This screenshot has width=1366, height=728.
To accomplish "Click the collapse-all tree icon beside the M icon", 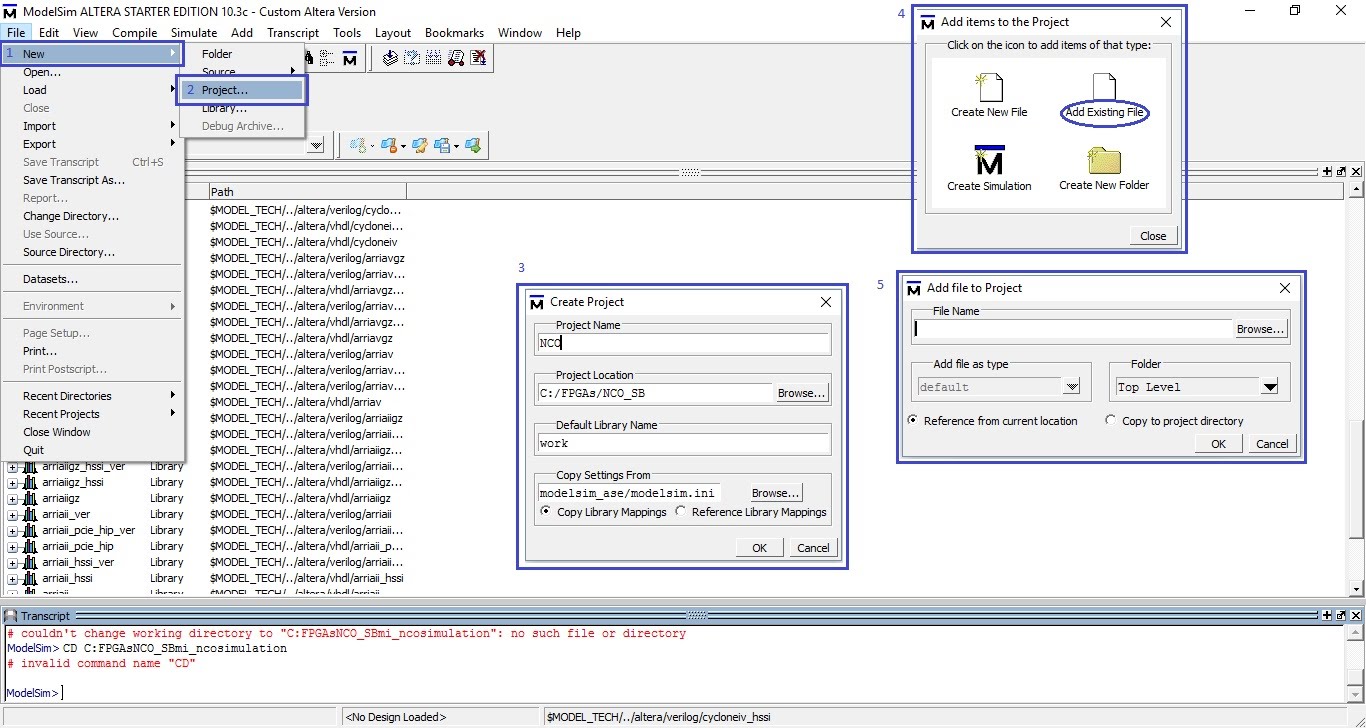I will [x=326, y=58].
